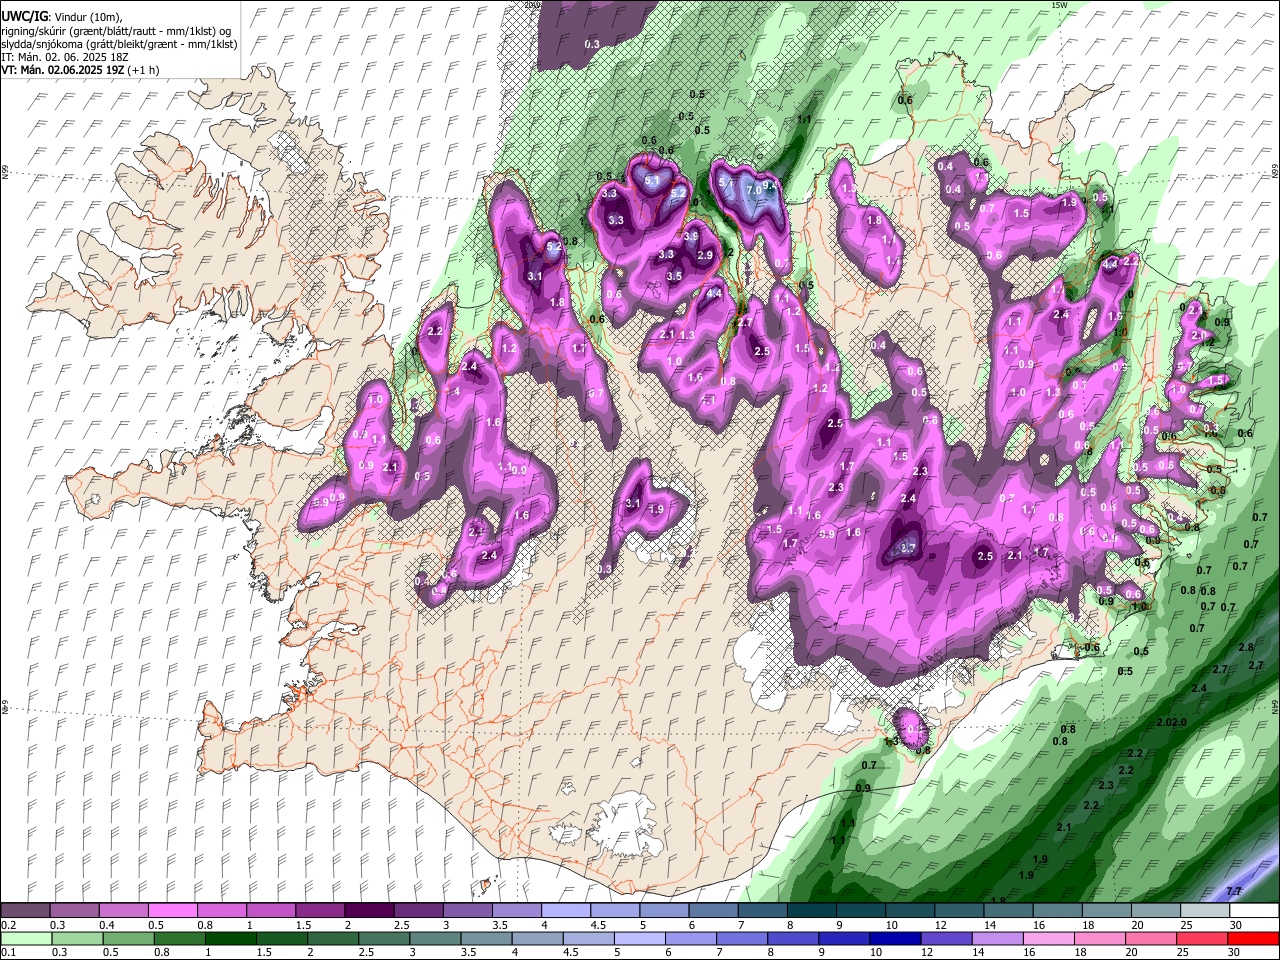
Task: Click the "25" label on the upper colour scale
Action: pyautogui.click(x=1186, y=924)
